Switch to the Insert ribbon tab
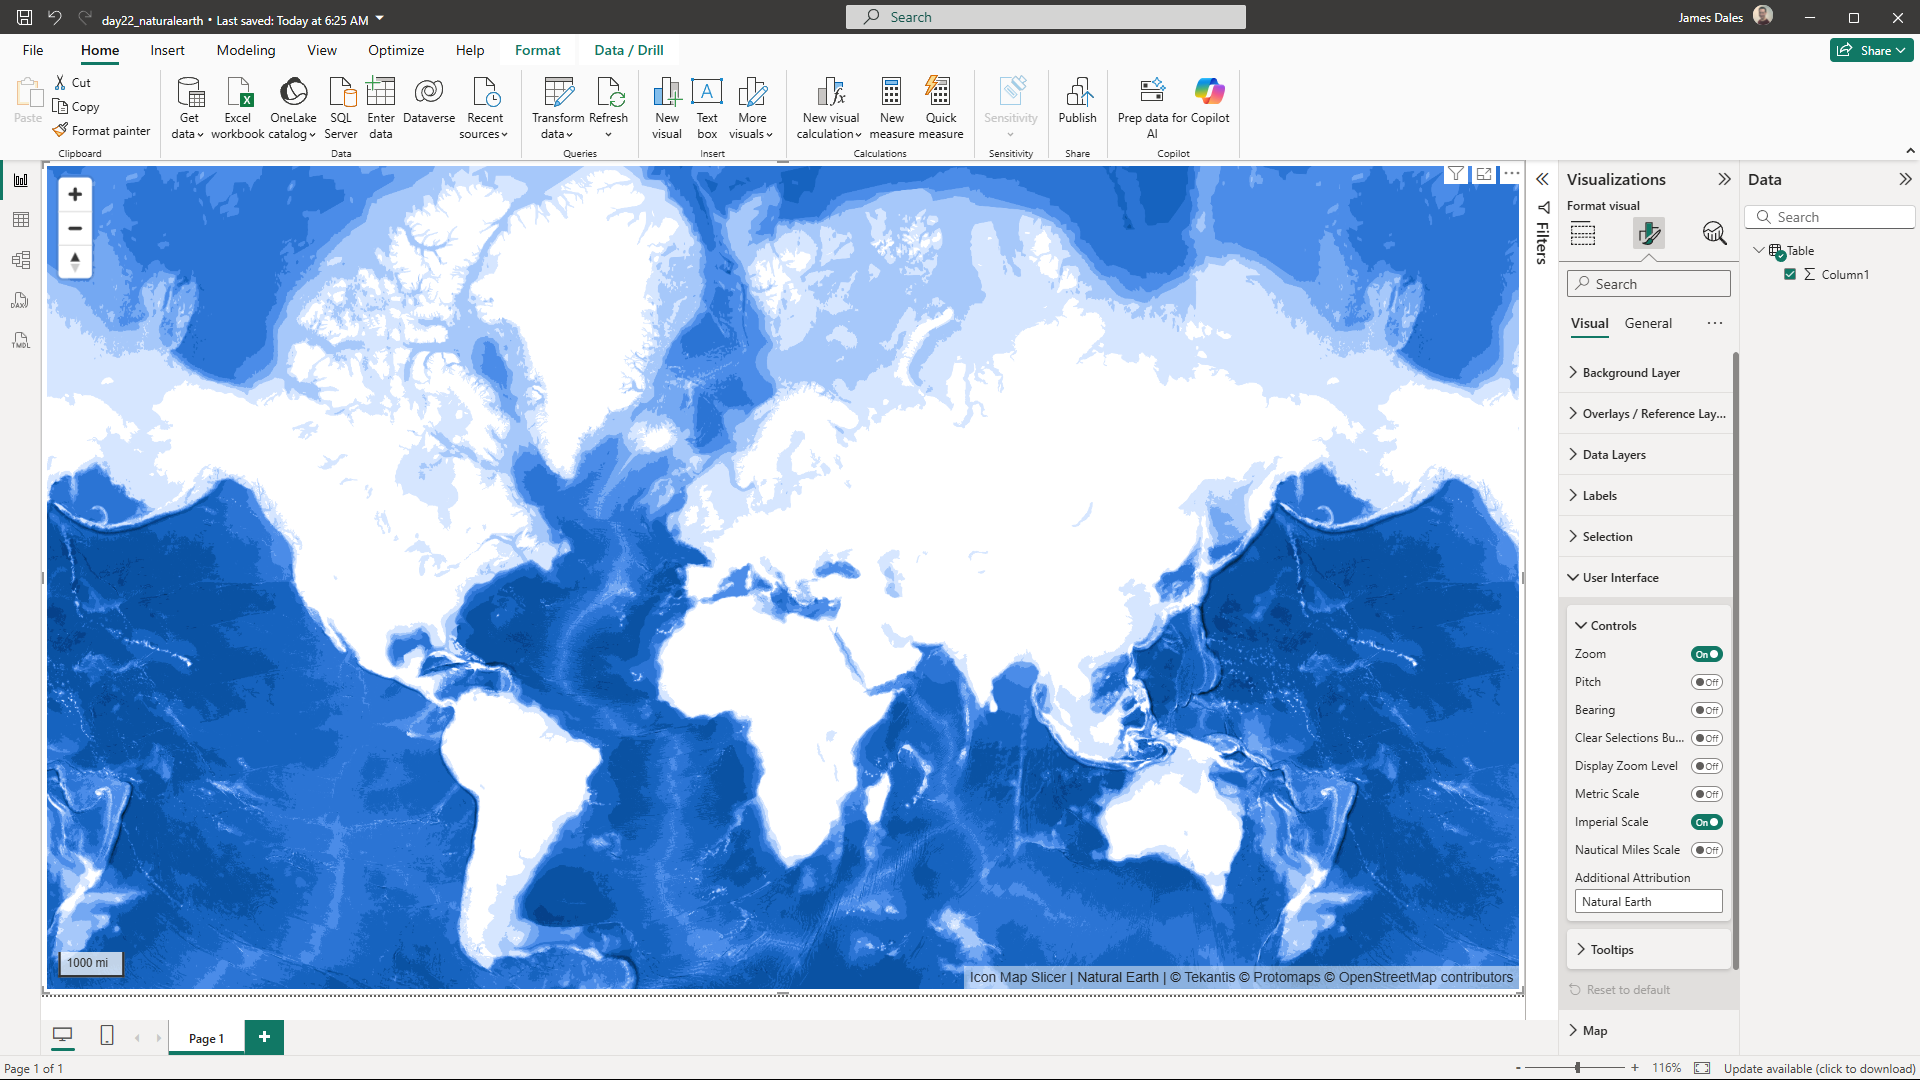This screenshot has width=1920, height=1080. click(x=167, y=50)
